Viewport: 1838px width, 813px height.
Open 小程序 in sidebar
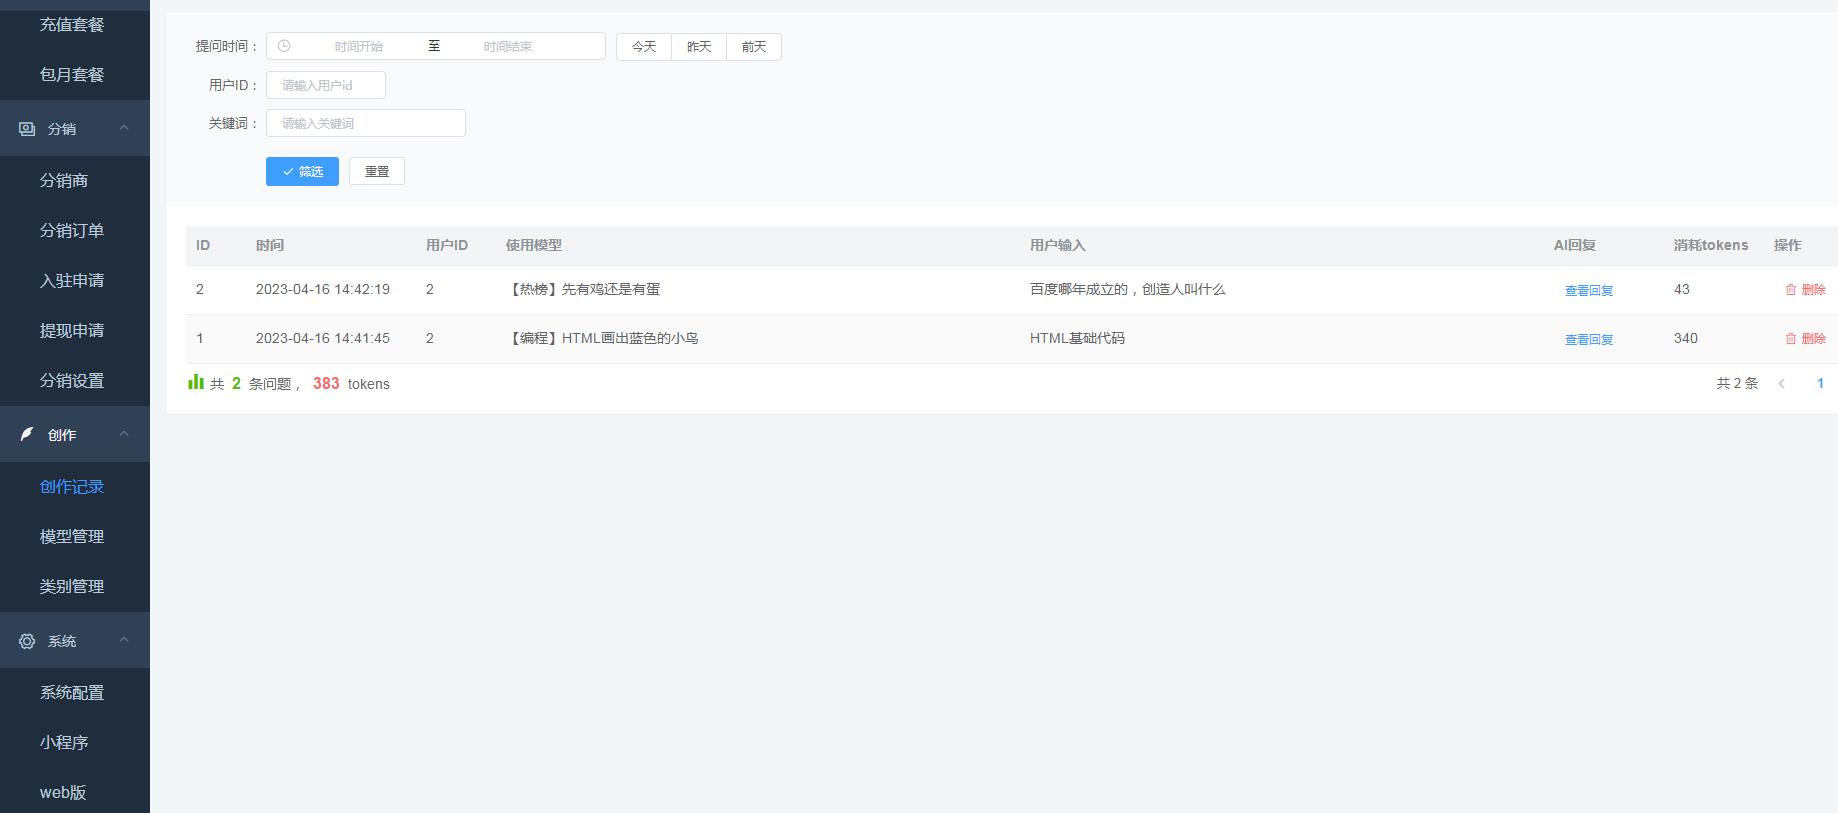click(64, 742)
